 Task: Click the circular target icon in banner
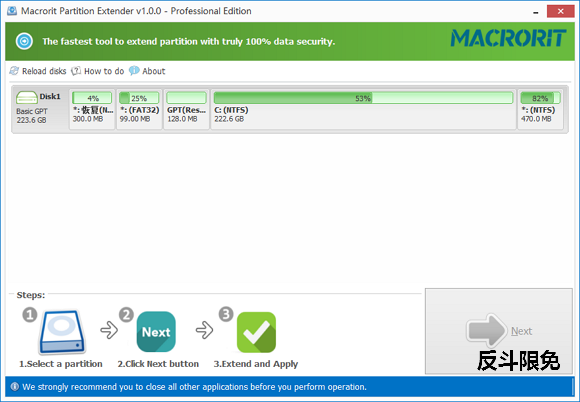click(x=24, y=41)
